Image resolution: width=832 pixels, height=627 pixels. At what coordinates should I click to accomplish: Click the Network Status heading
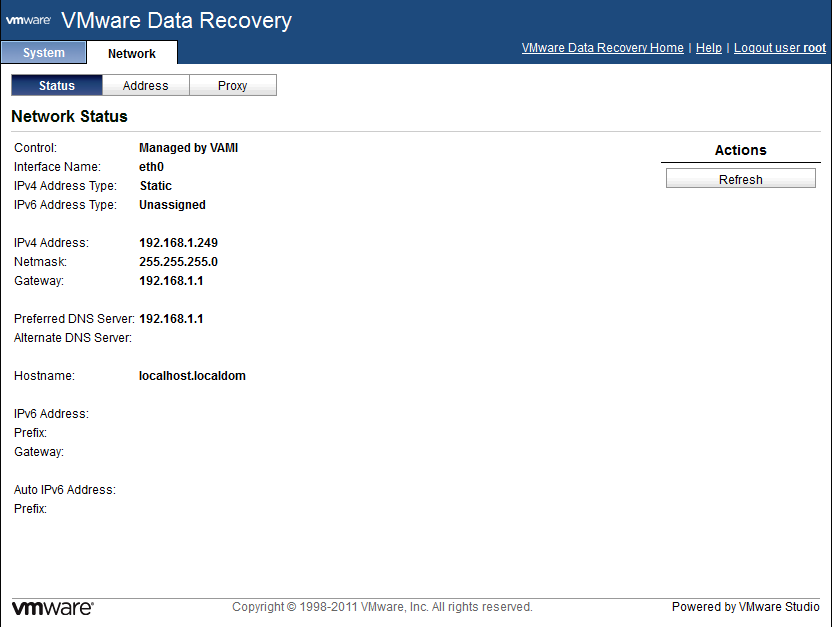click(x=69, y=116)
